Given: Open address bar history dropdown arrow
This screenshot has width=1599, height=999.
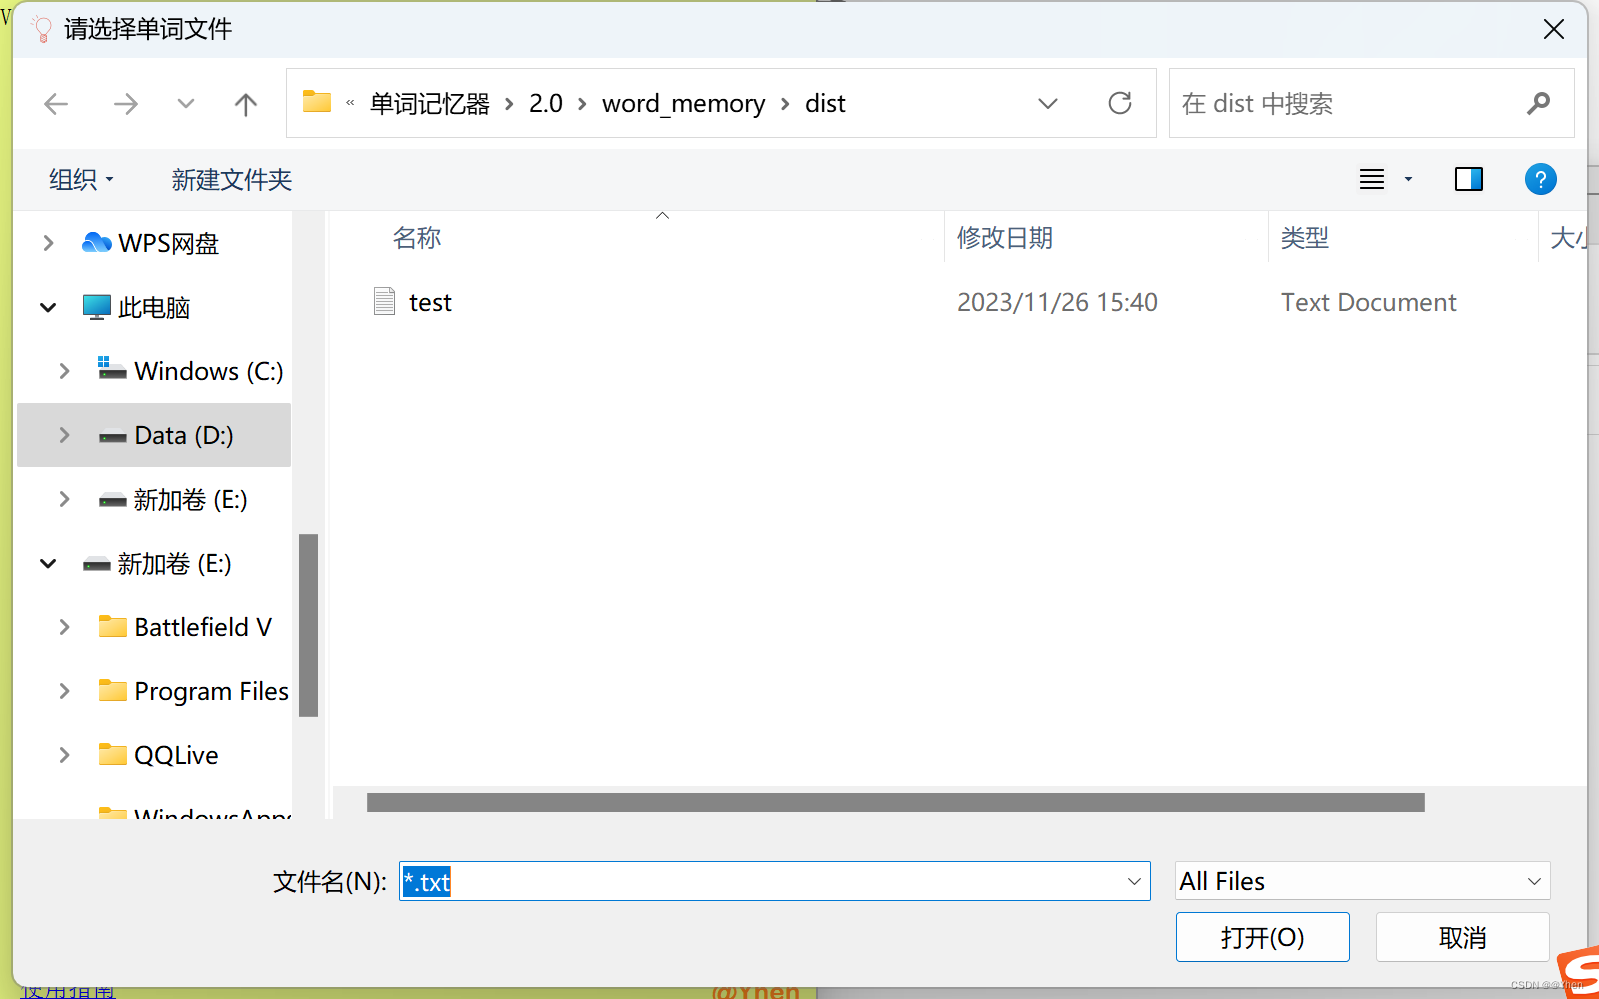Looking at the screenshot, I should [1048, 104].
